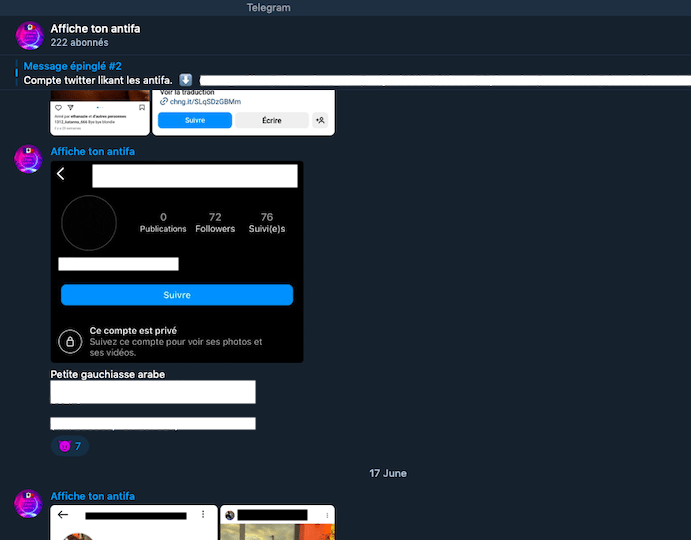Jump to Message épinglé #2
Image resolution: width=691 pixels, height=540 pixels.
point(72,66)
